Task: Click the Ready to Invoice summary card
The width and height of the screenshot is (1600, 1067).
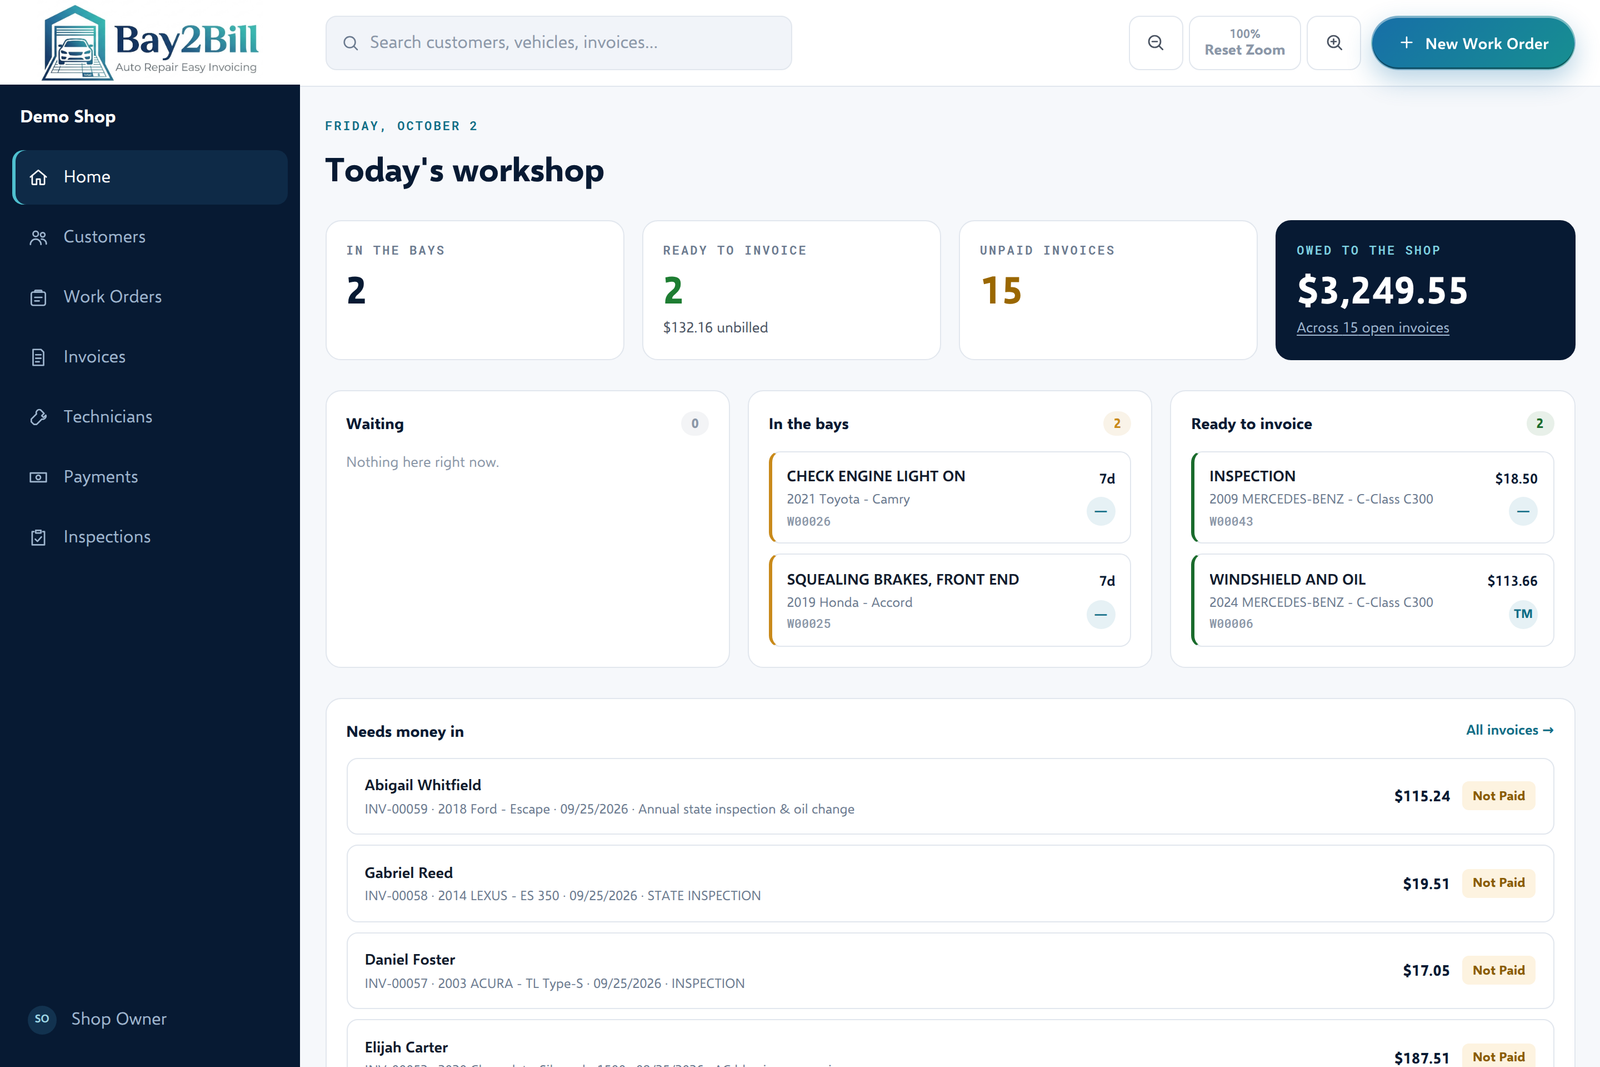Action: (x=791, y=290)
